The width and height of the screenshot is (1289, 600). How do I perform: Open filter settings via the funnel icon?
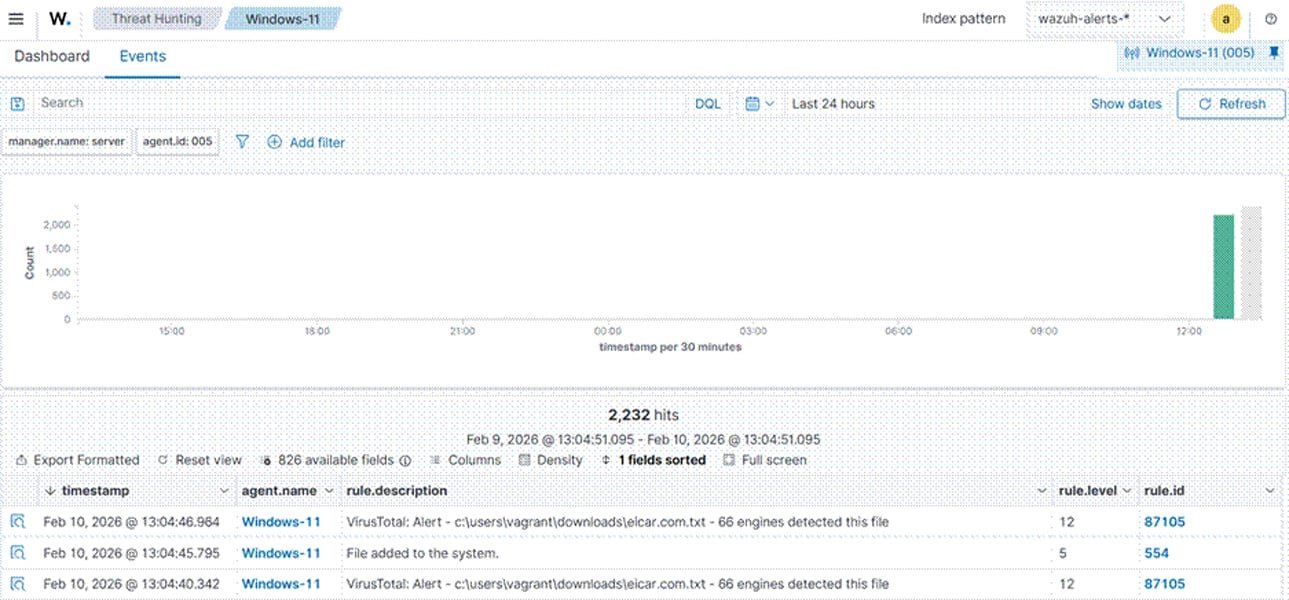pos(242,142)
